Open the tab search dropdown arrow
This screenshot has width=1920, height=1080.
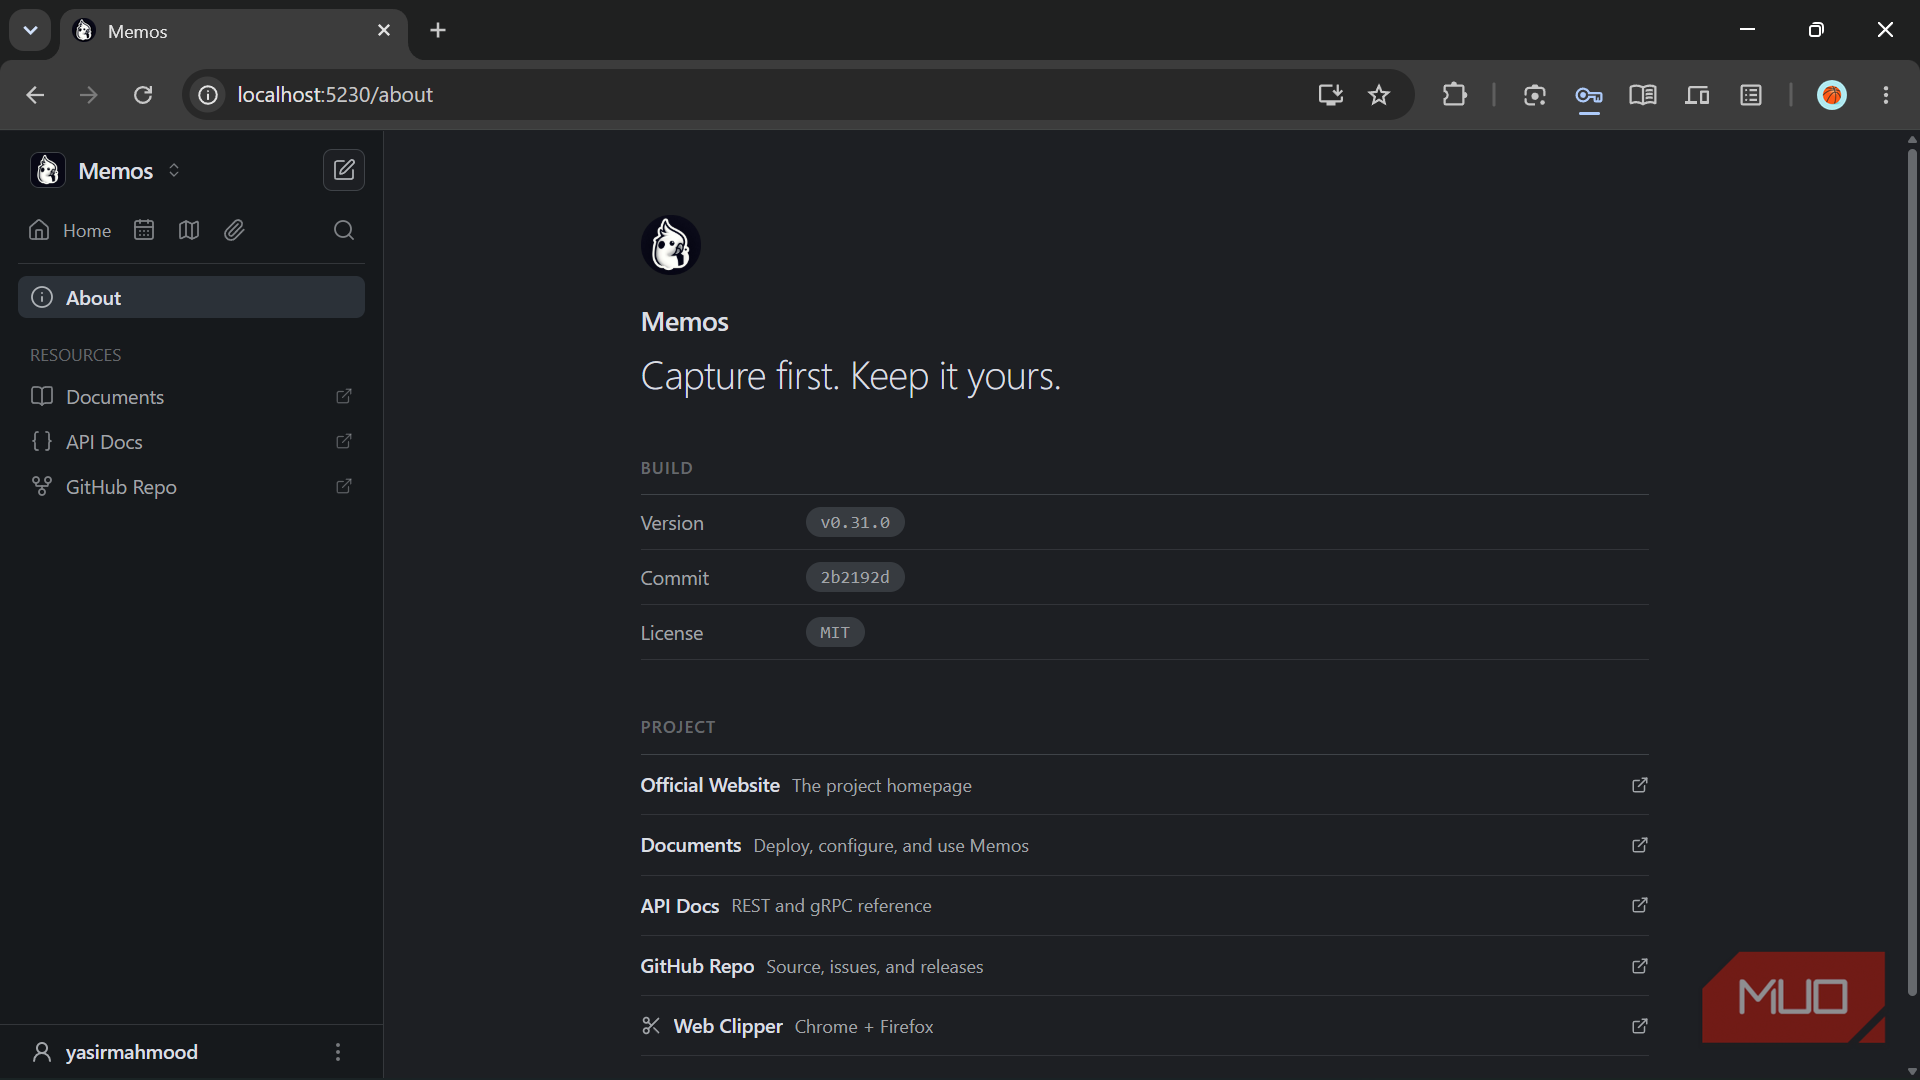[30, 30]
